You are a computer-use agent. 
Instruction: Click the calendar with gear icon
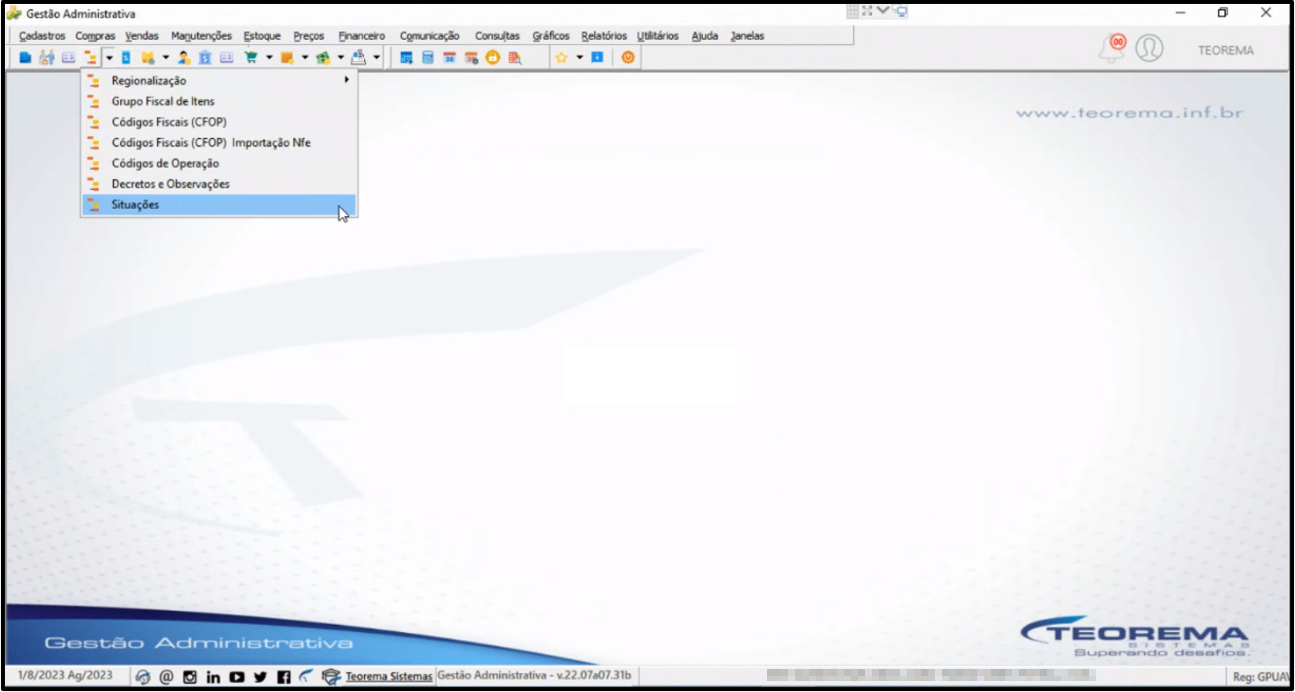coord(471,58)
